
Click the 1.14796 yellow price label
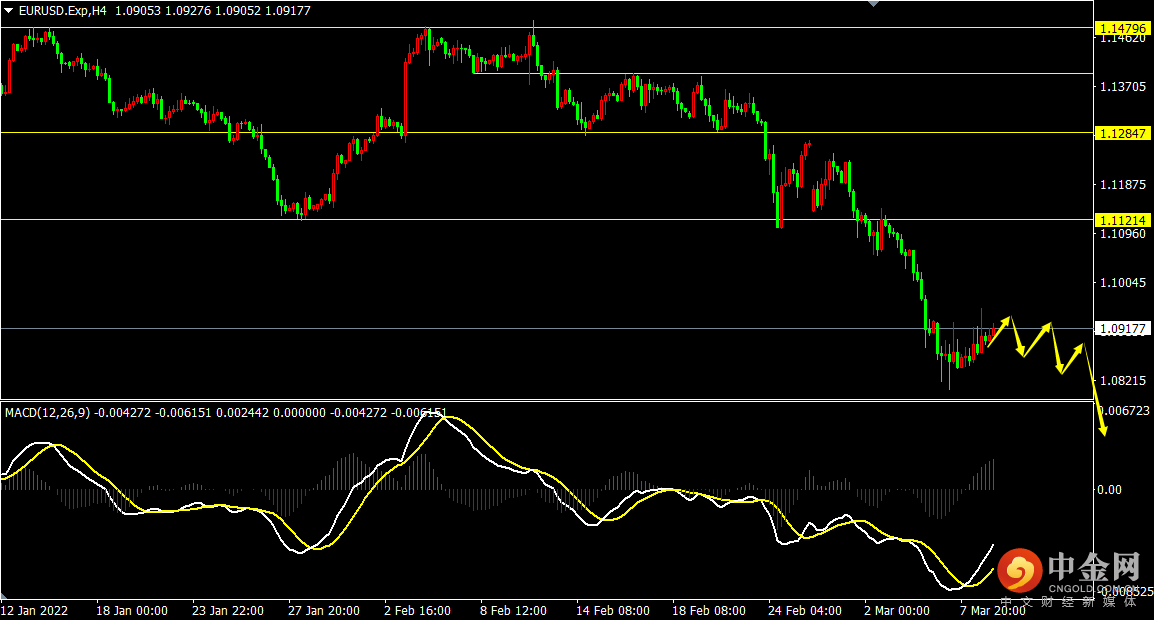pos(1123,28)
